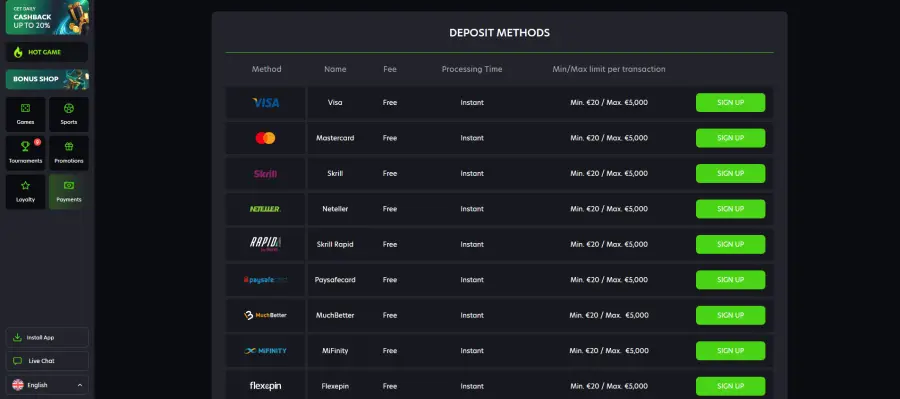Click the Mastercard logo
The width and height of the screenshot is (900, 399).
click(x=265, y=138)
